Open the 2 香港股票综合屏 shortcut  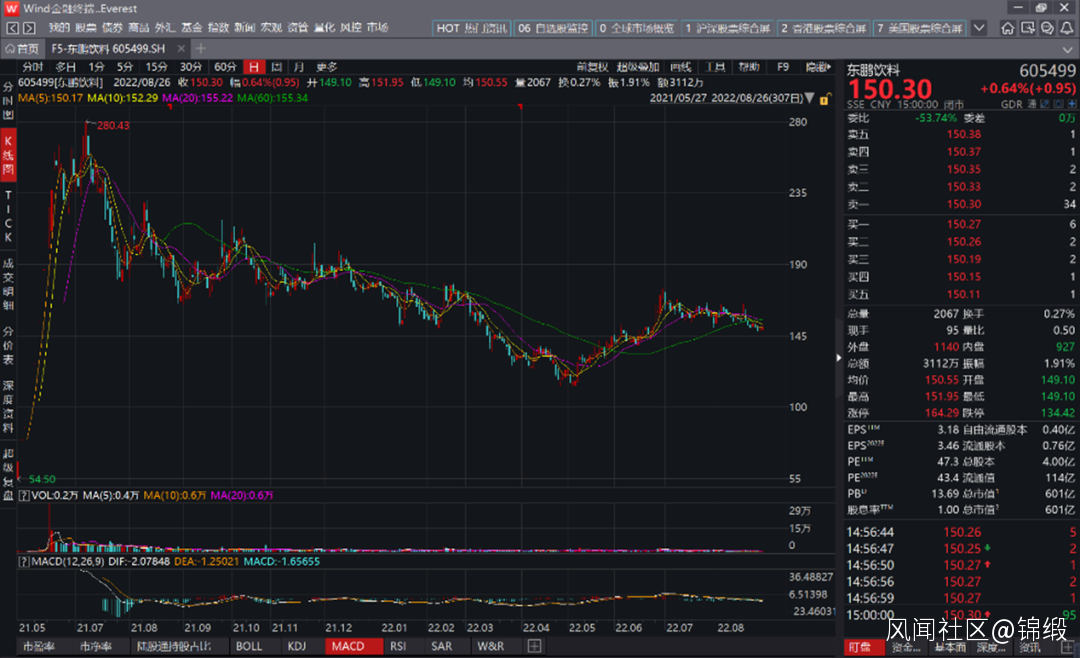tap(824, 28)
